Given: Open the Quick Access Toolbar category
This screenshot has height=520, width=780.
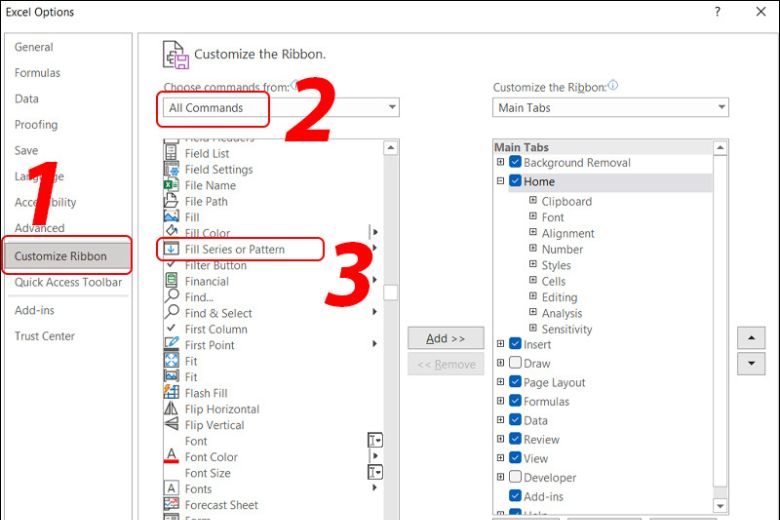Looking at the screenshot, I should pos(68,282).
